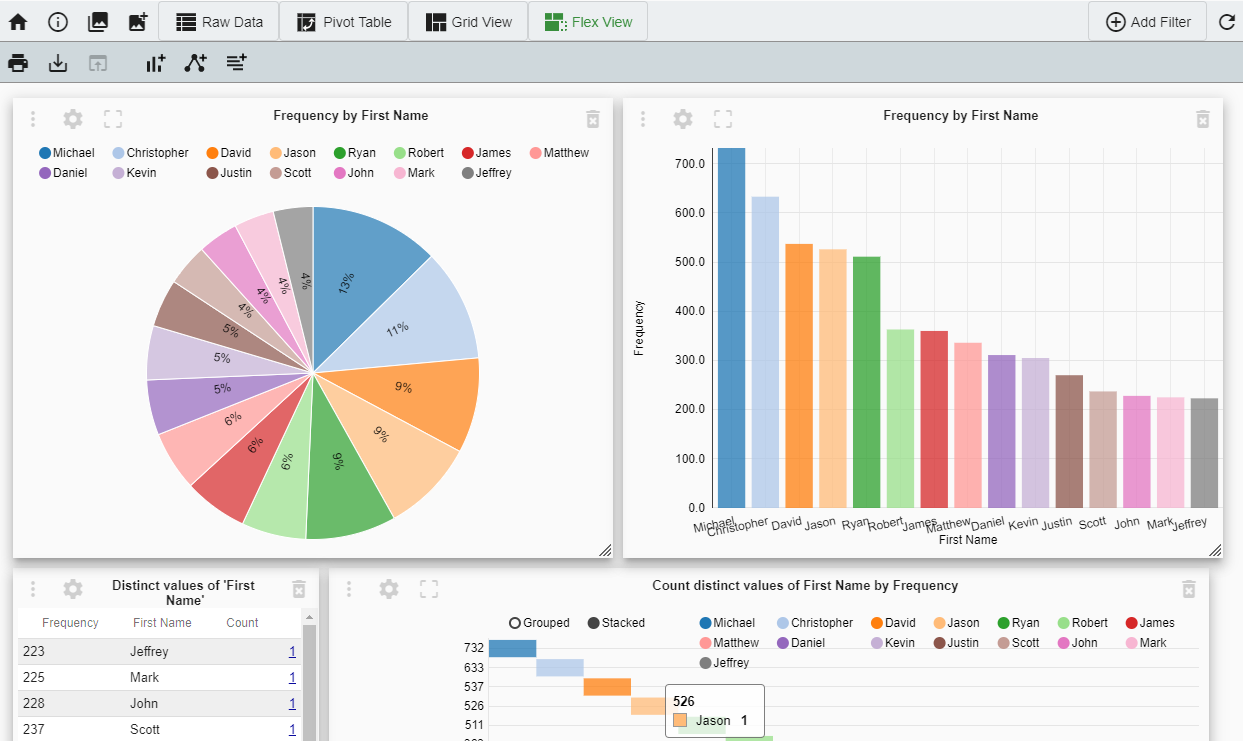Toggle Robert in bottom chart legend
This screenshot has width=1243, height=741.
[1082, 623]
